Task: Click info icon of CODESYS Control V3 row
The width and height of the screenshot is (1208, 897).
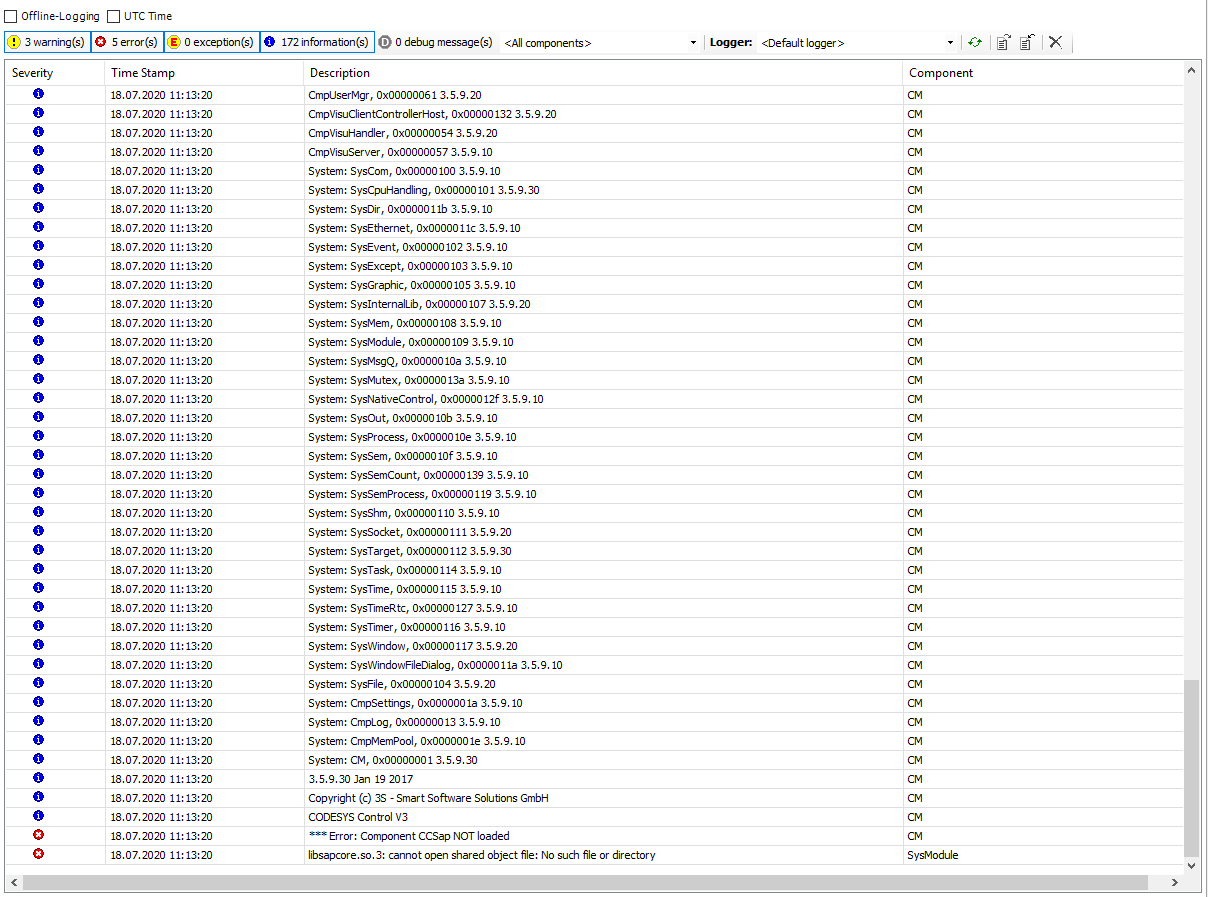Action: point(38,816)
